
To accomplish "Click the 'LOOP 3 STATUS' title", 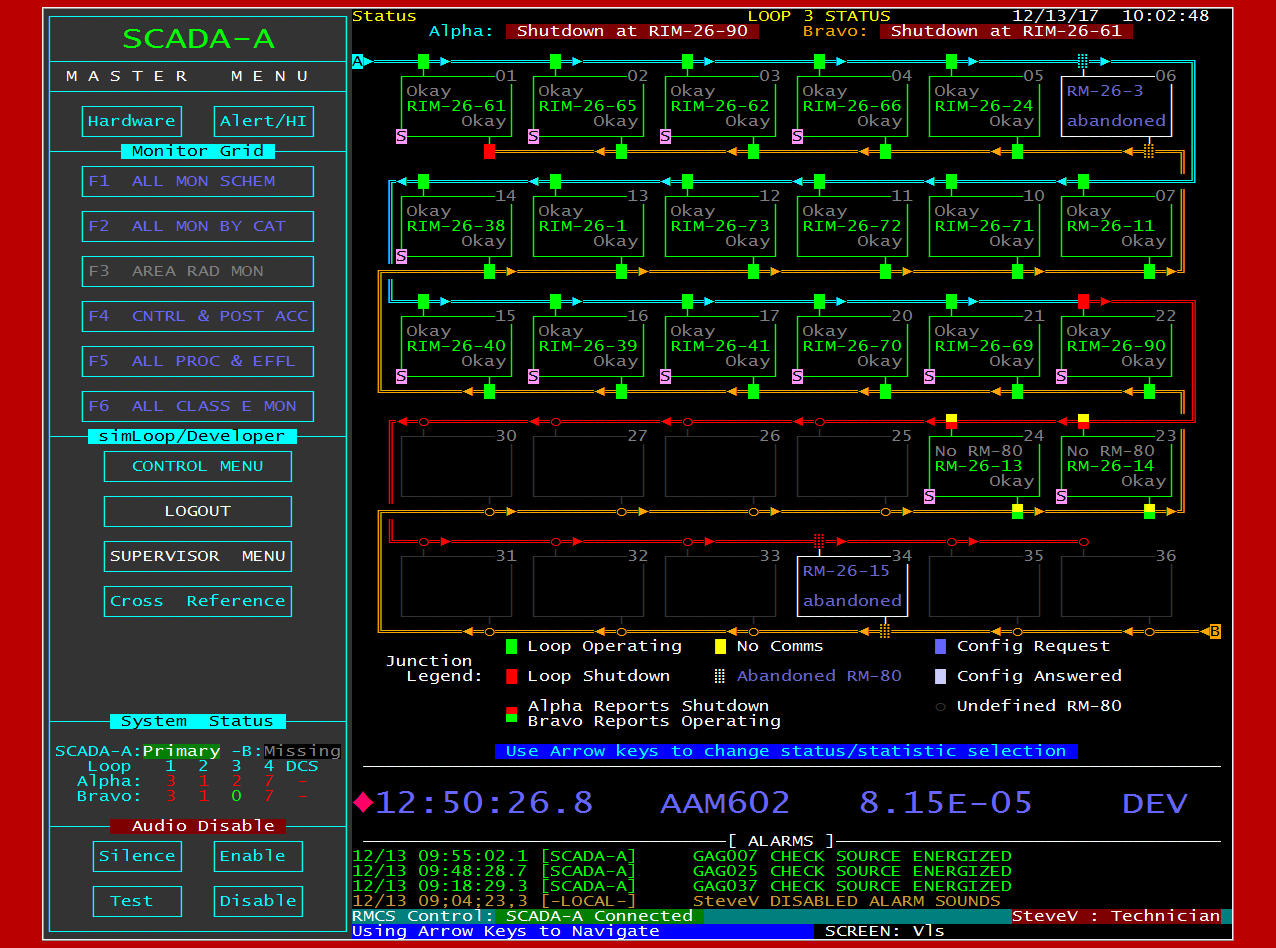I will point(819,16).
